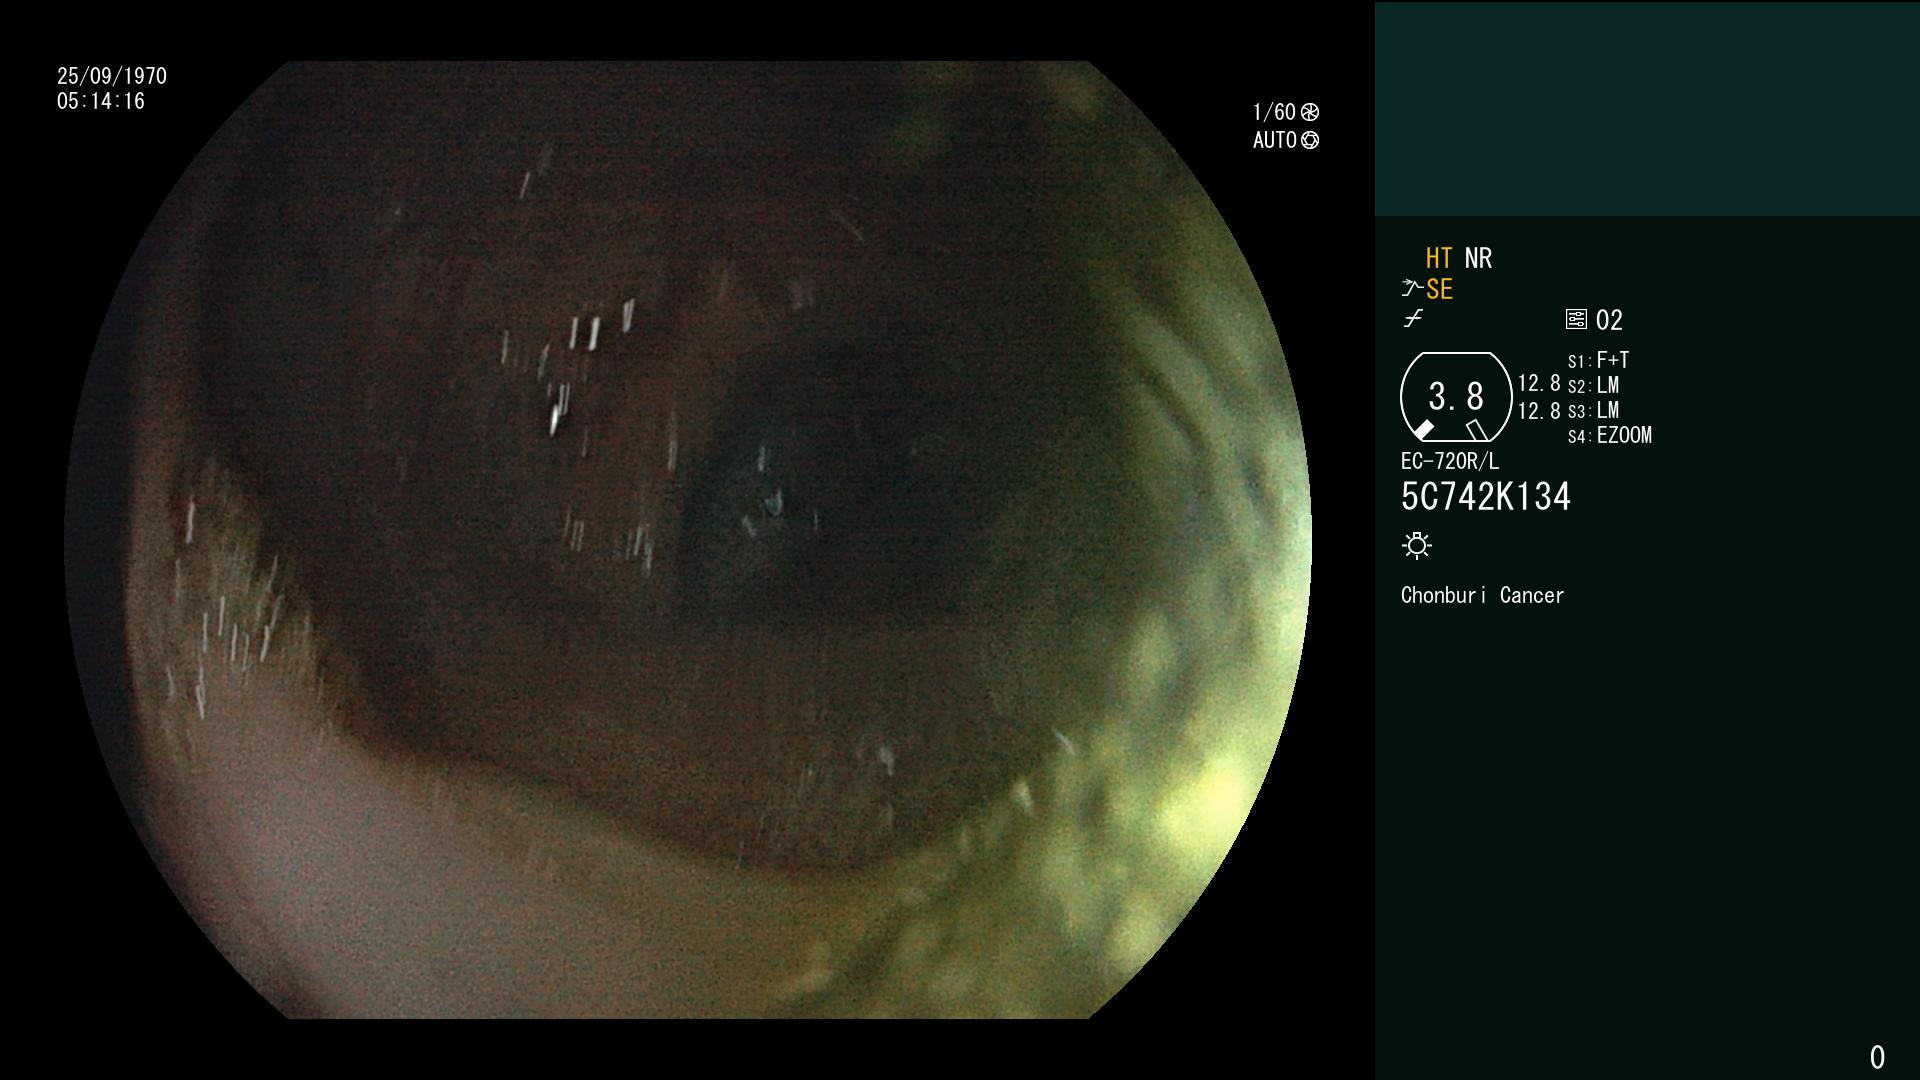Select the HT indicator label
The image size is (1920, 1080).
click(1439, 258)
